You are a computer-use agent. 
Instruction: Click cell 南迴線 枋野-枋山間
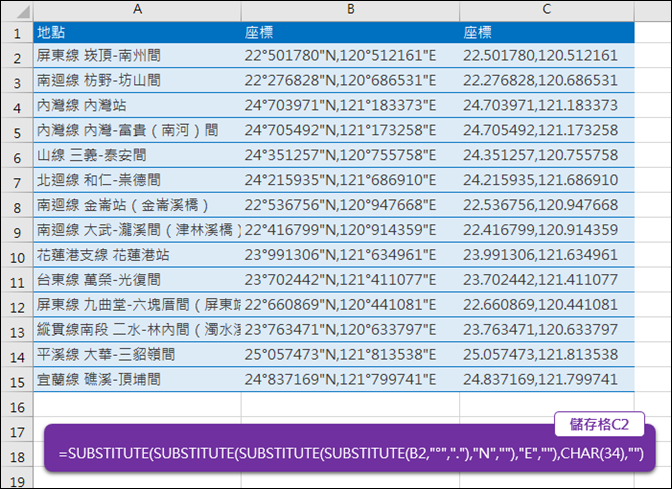click(x=137, y=80)
